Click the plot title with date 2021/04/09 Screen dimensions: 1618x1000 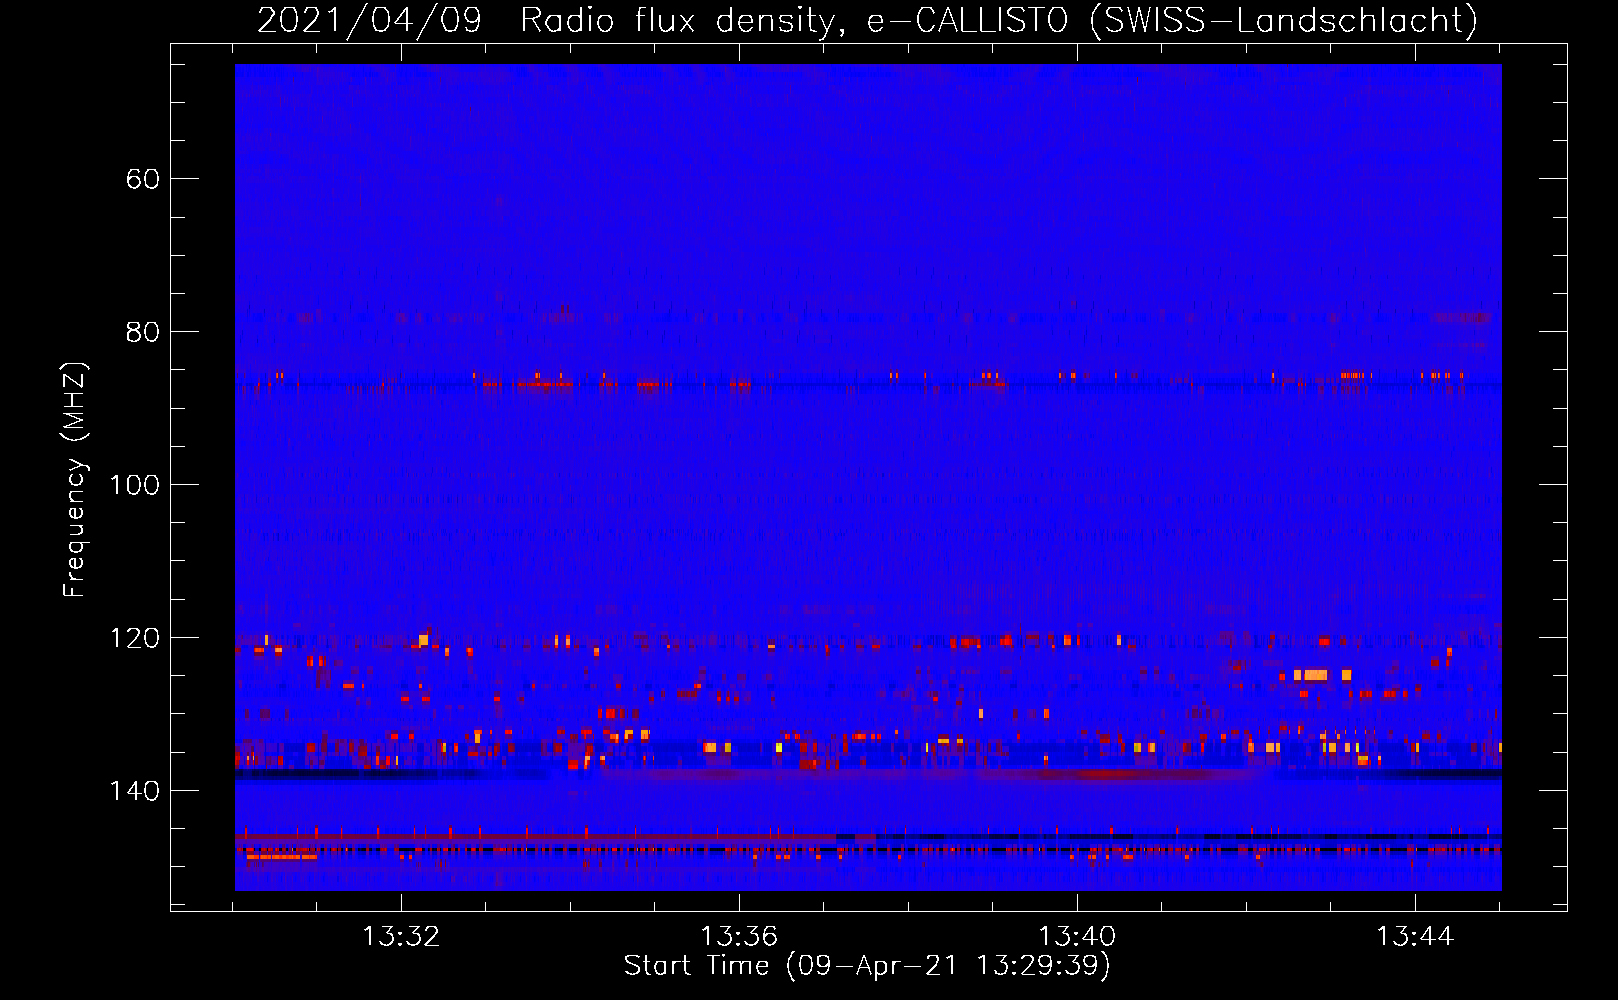pyautogui.click(x=867, y=20)
